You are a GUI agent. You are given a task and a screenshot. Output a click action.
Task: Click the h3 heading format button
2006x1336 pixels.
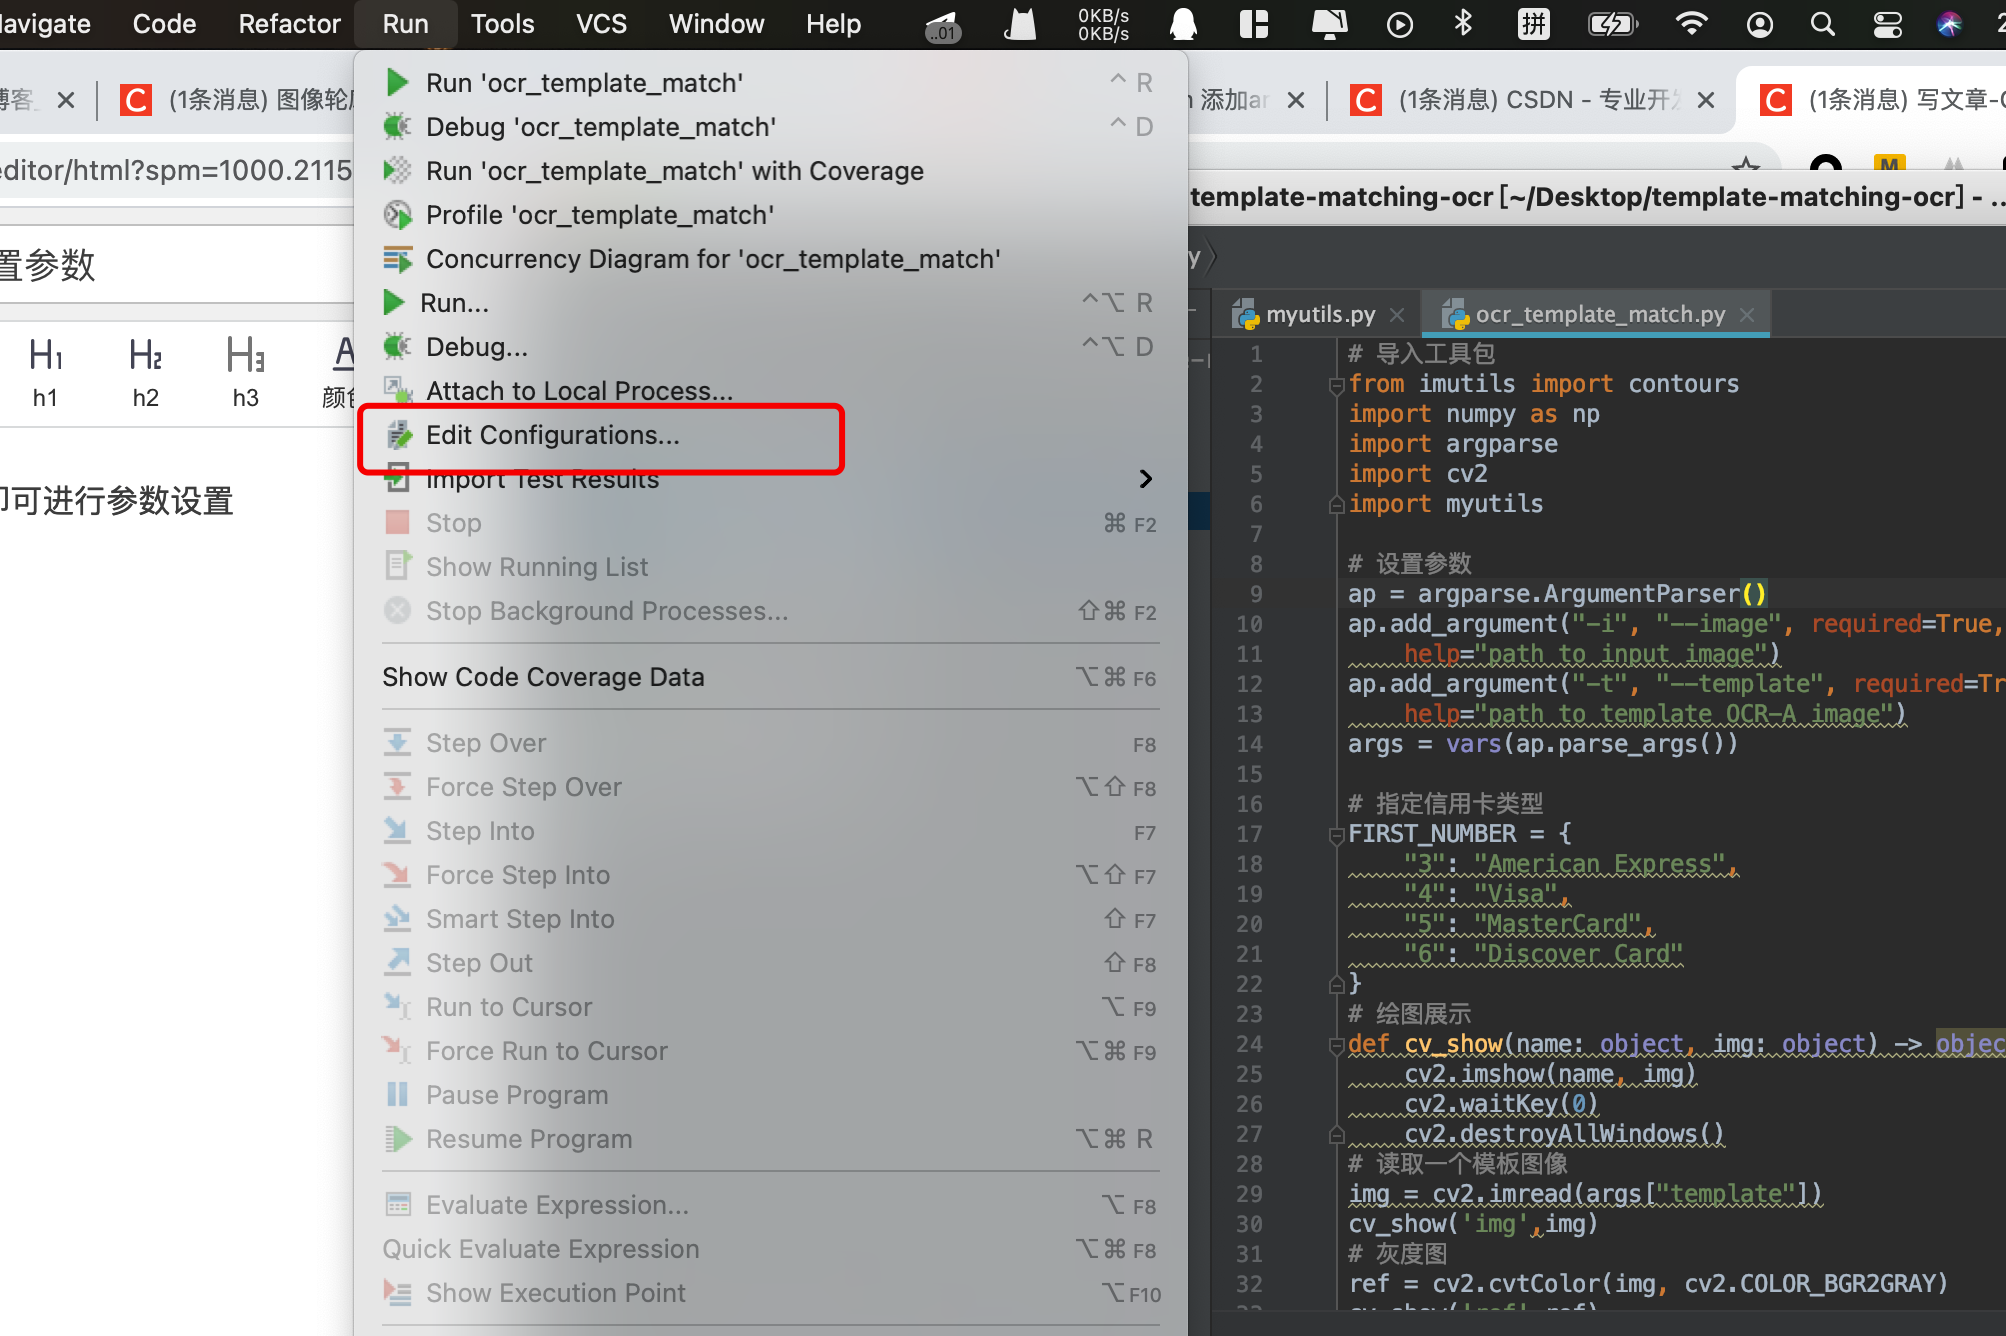[245, 372]
